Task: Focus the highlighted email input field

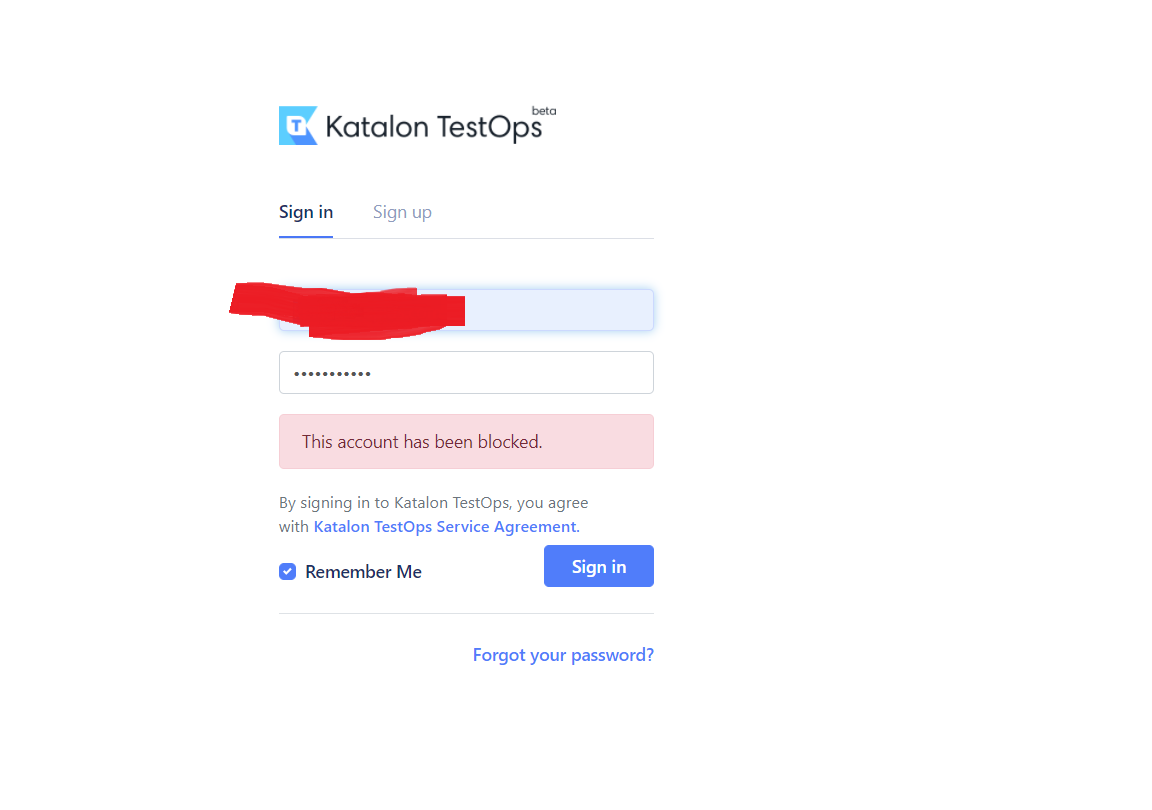Action: point(467,309)
